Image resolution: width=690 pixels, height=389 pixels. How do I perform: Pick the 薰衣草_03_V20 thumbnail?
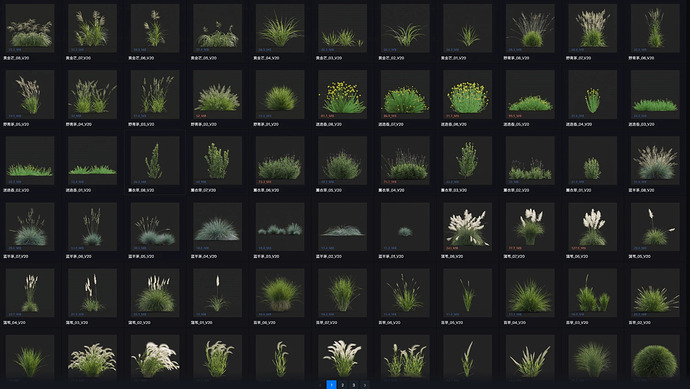pyautogui.click(x=467, y=160)
